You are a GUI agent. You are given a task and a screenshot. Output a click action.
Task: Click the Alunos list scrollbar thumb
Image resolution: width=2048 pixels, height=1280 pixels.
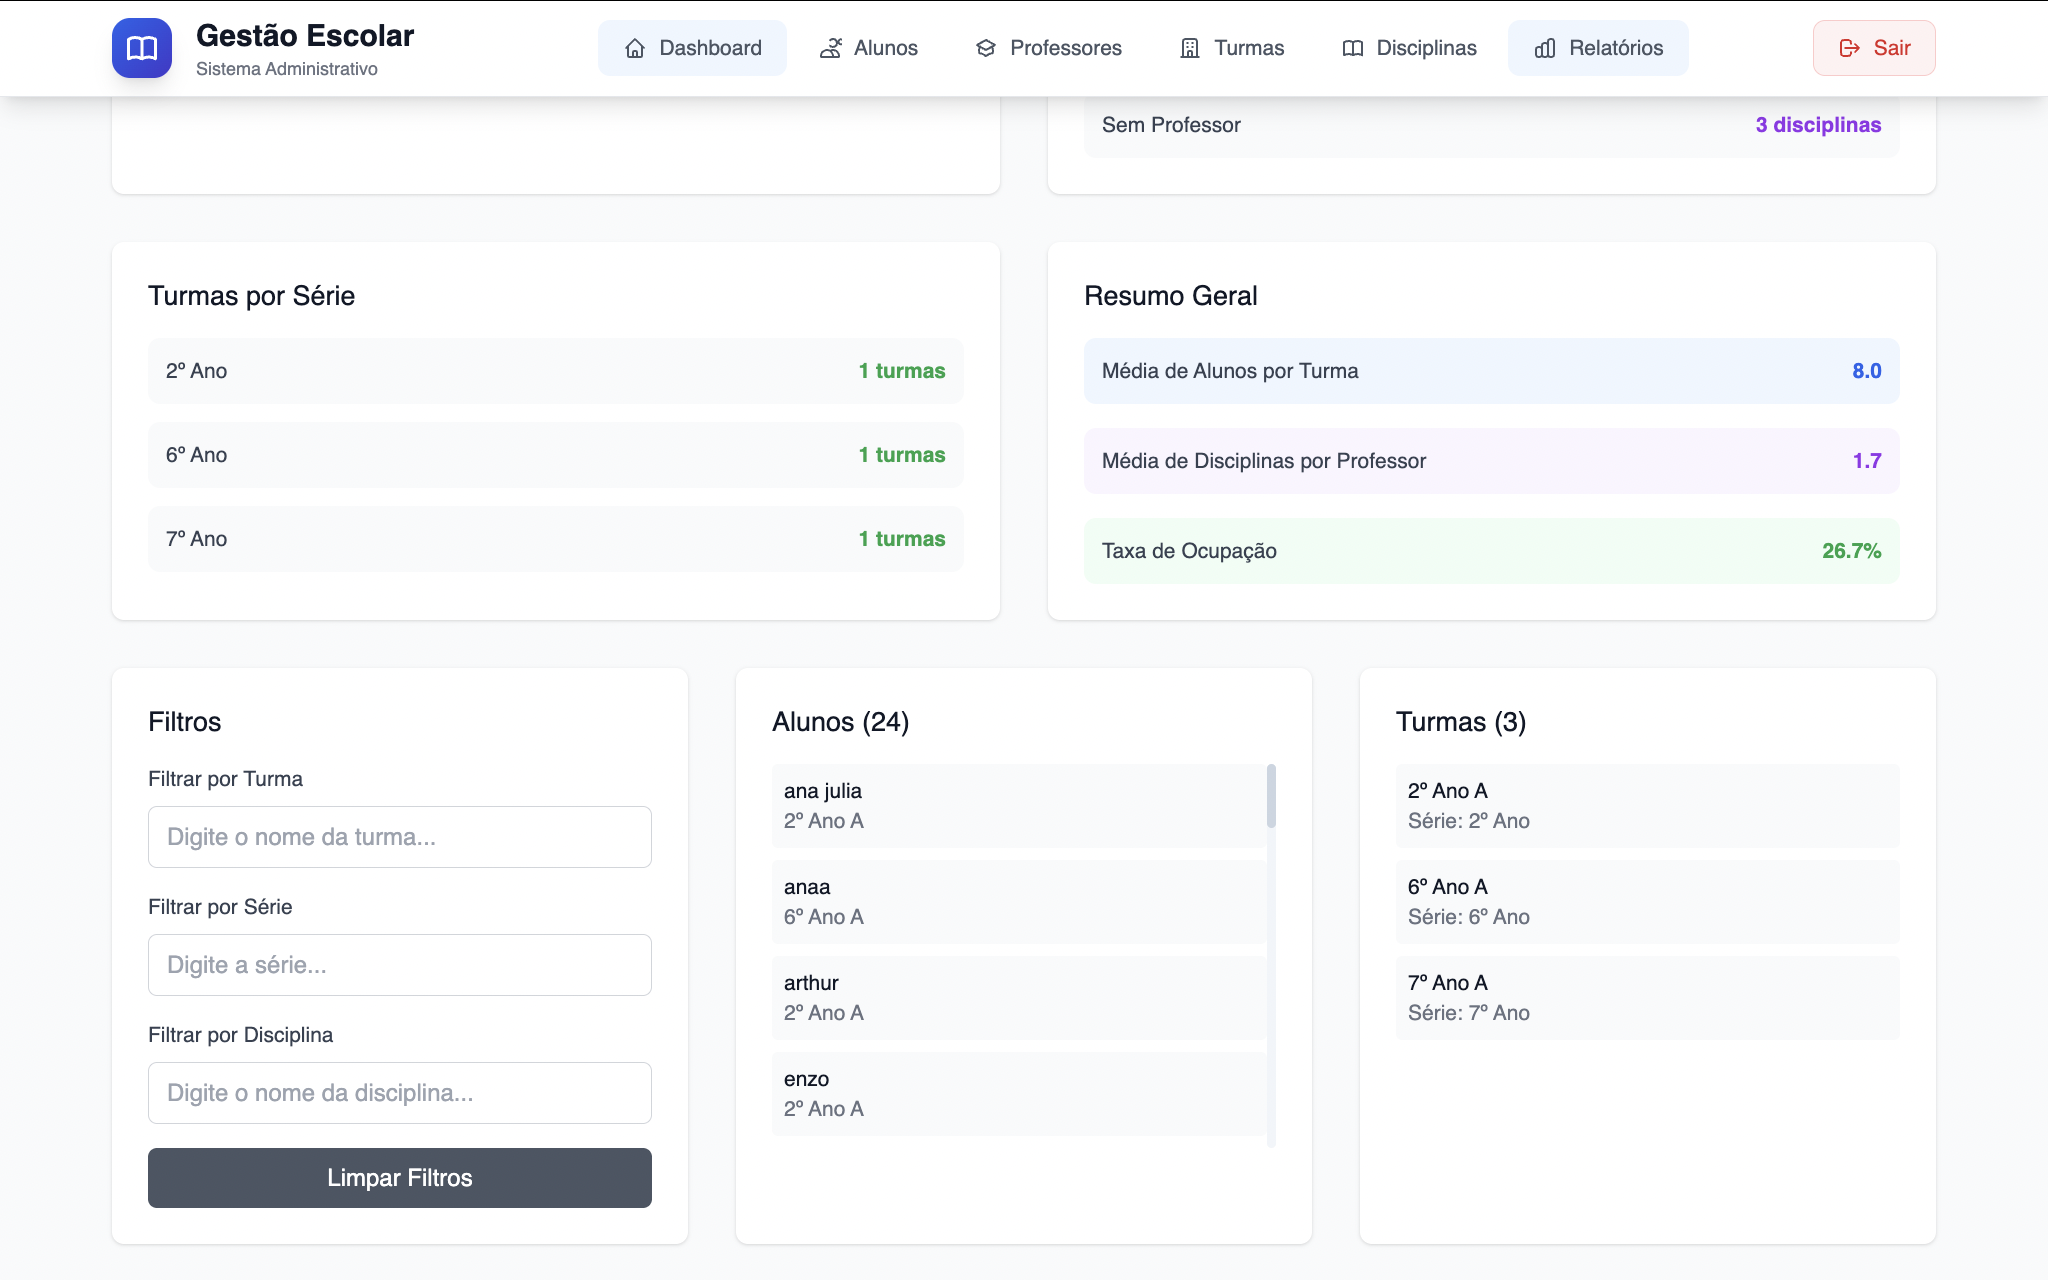pos(1271,796)
